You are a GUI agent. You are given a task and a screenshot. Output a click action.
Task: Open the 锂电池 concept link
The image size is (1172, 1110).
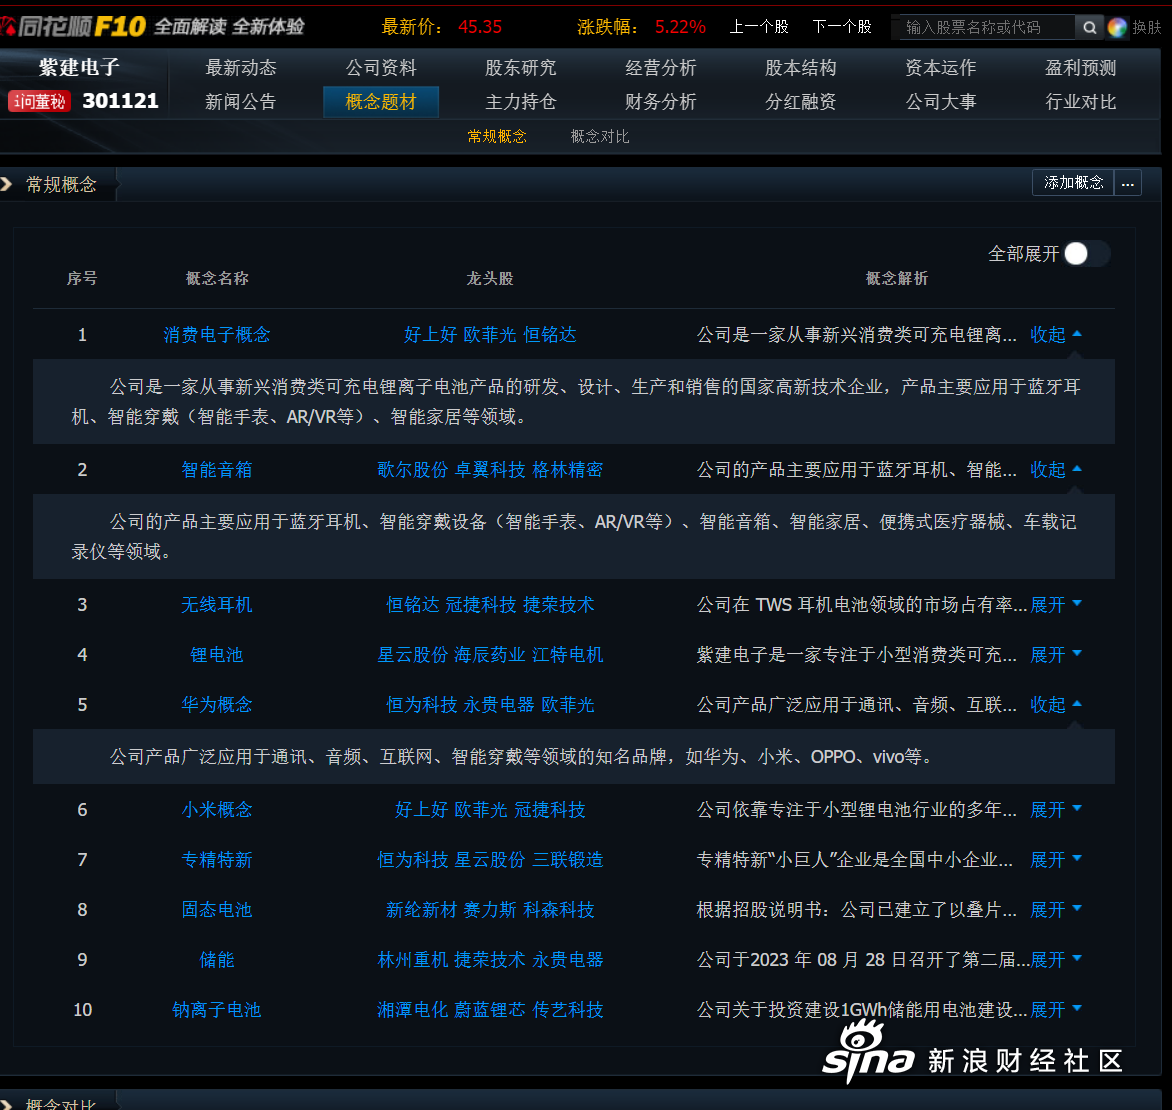217,654
